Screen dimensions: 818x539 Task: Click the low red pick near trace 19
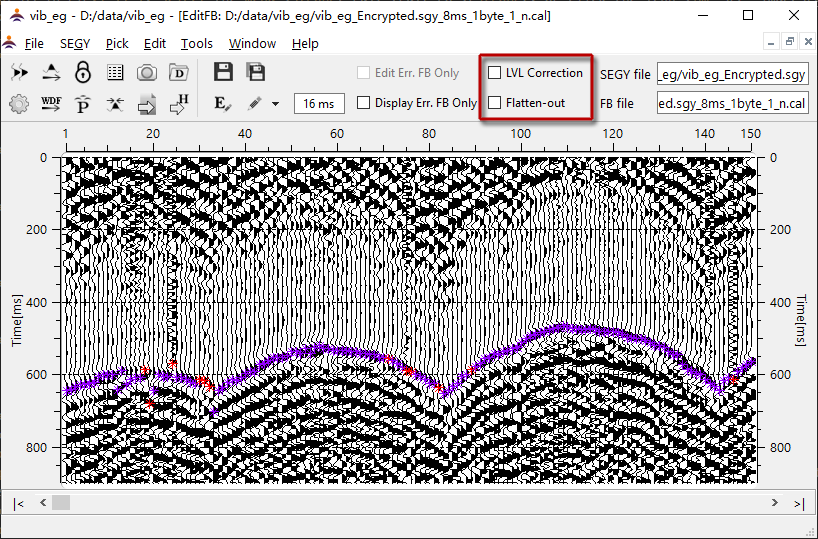[150, 404]
